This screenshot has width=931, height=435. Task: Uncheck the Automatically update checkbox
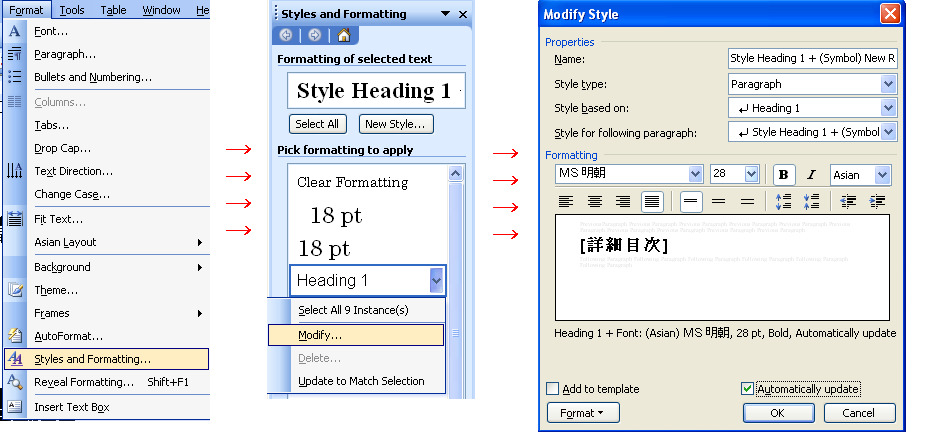click(x=748, y=388)
